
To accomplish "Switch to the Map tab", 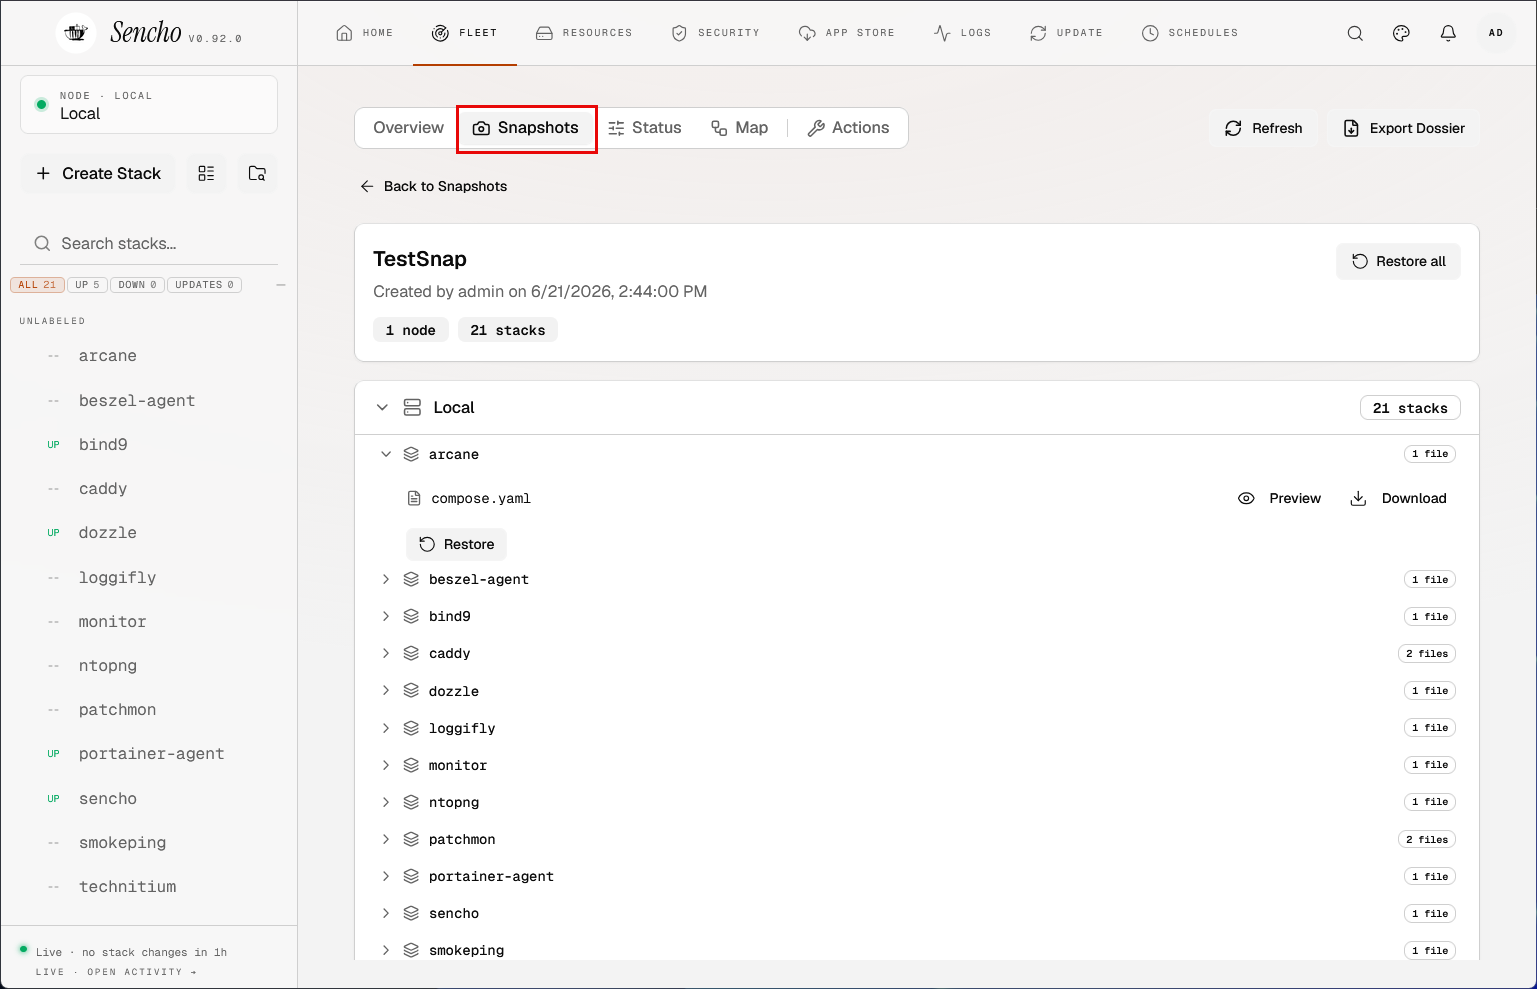I will 740,128.
